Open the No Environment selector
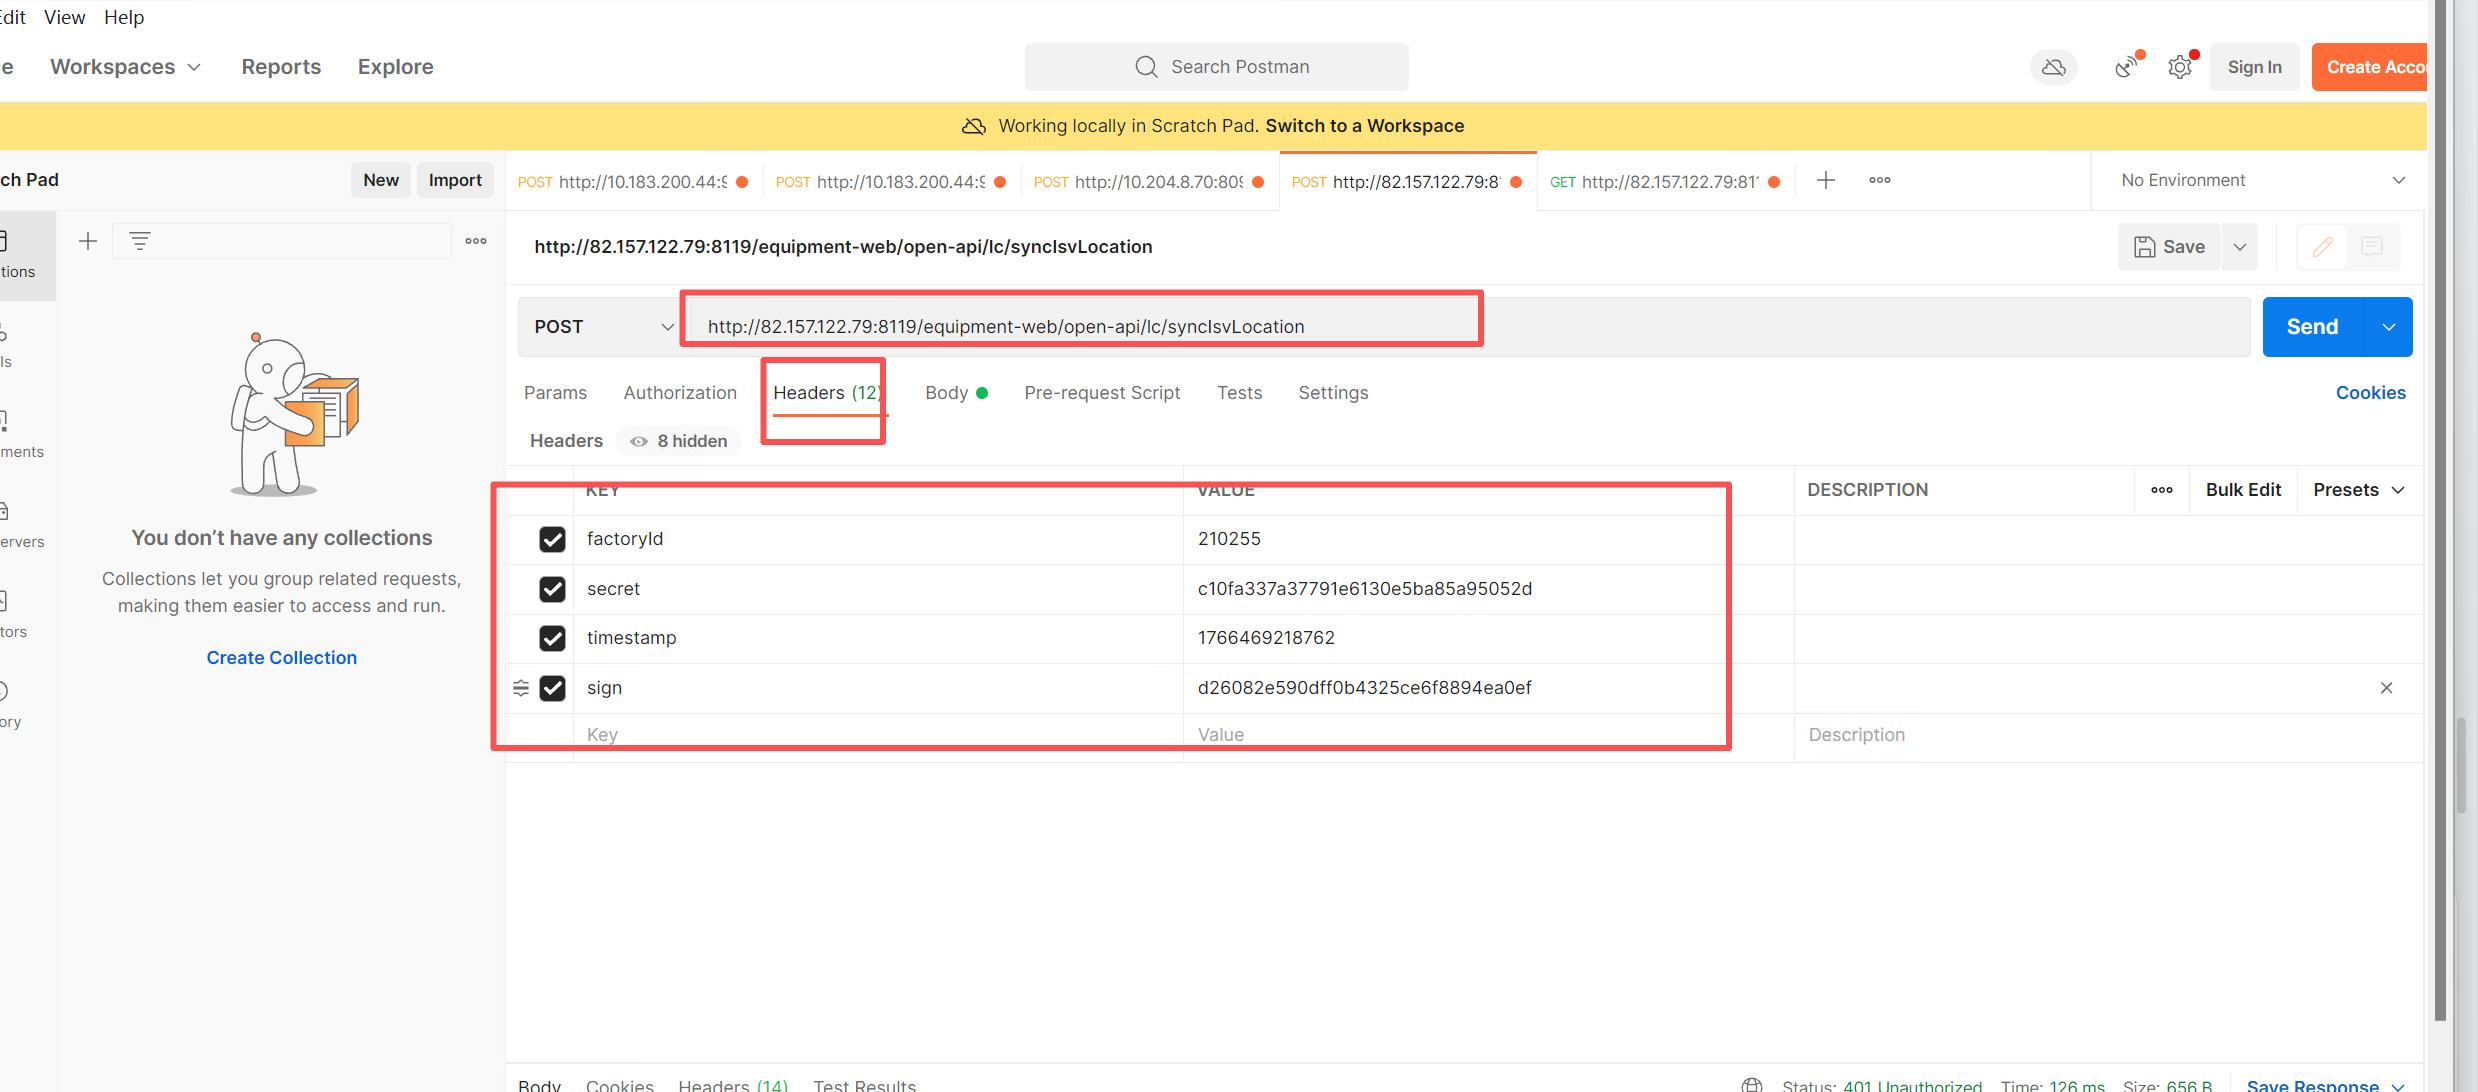Viewport: 2478px width, 1092px height. pos(2262,180)
